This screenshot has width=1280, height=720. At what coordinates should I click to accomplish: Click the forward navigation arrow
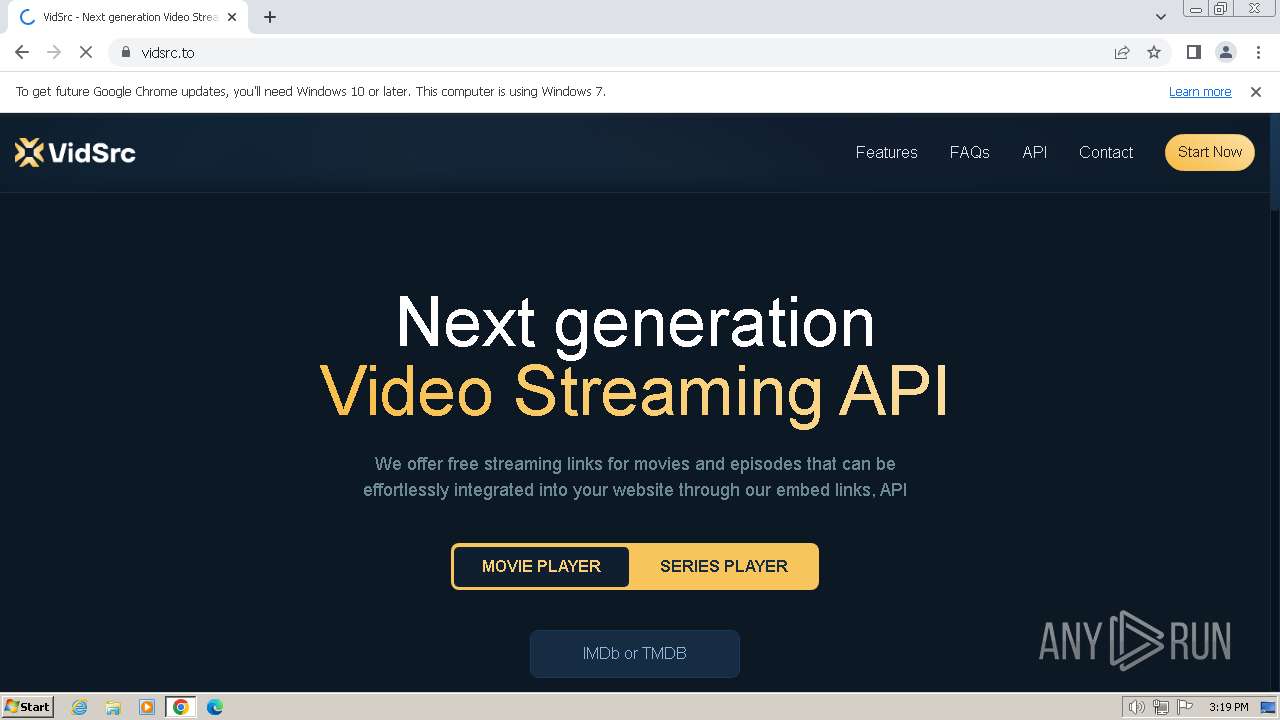pos(54,52)
